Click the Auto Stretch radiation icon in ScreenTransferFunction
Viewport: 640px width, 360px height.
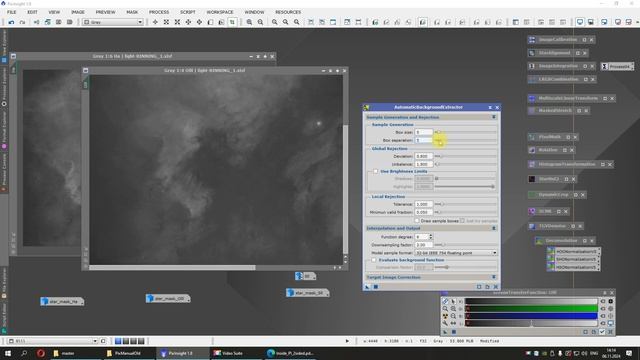point(445,316)
